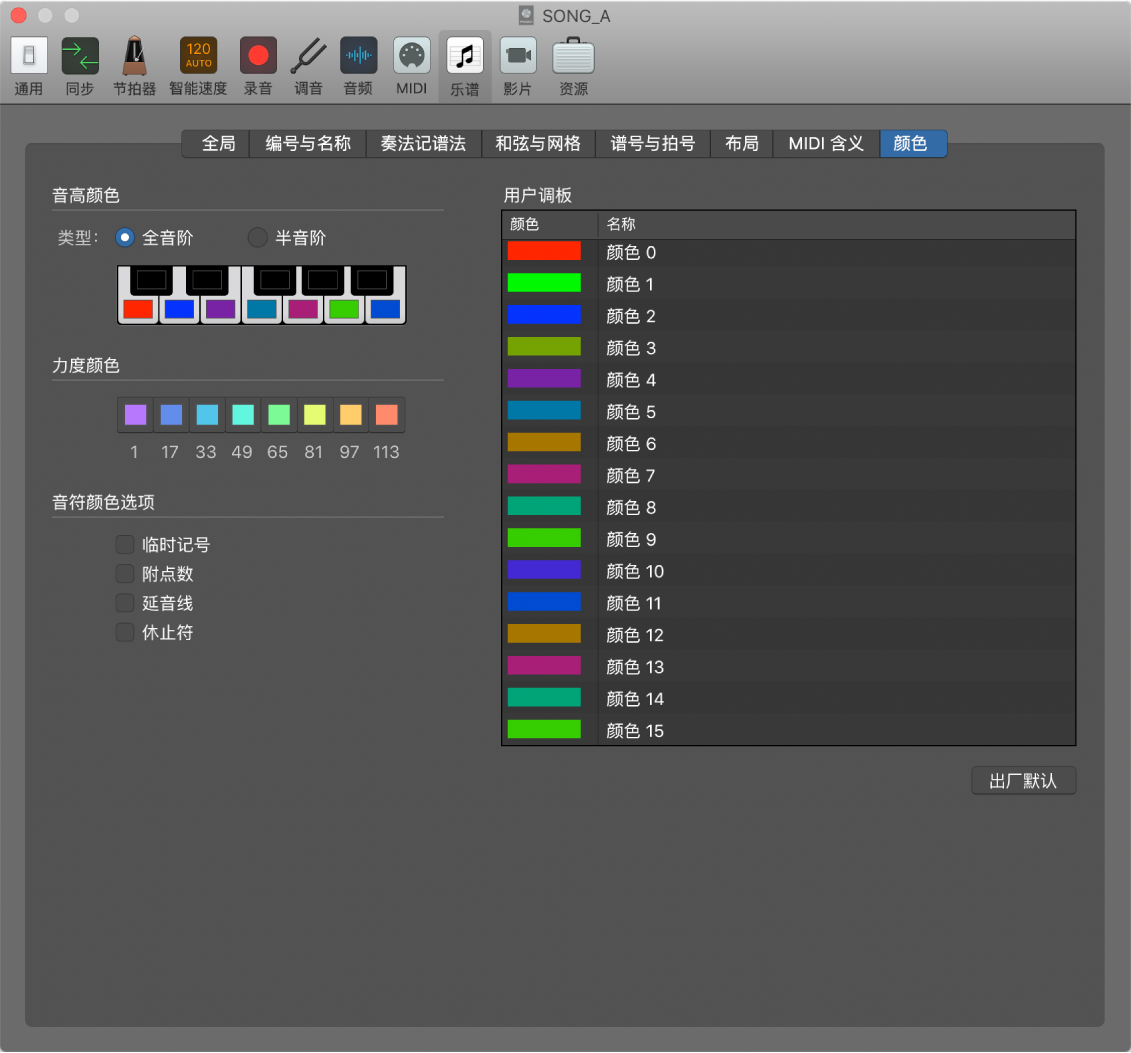This screenshot has width=1131, height=1053.
Task: Click the swatch for 颜色 10
Action: coord(544,570)
